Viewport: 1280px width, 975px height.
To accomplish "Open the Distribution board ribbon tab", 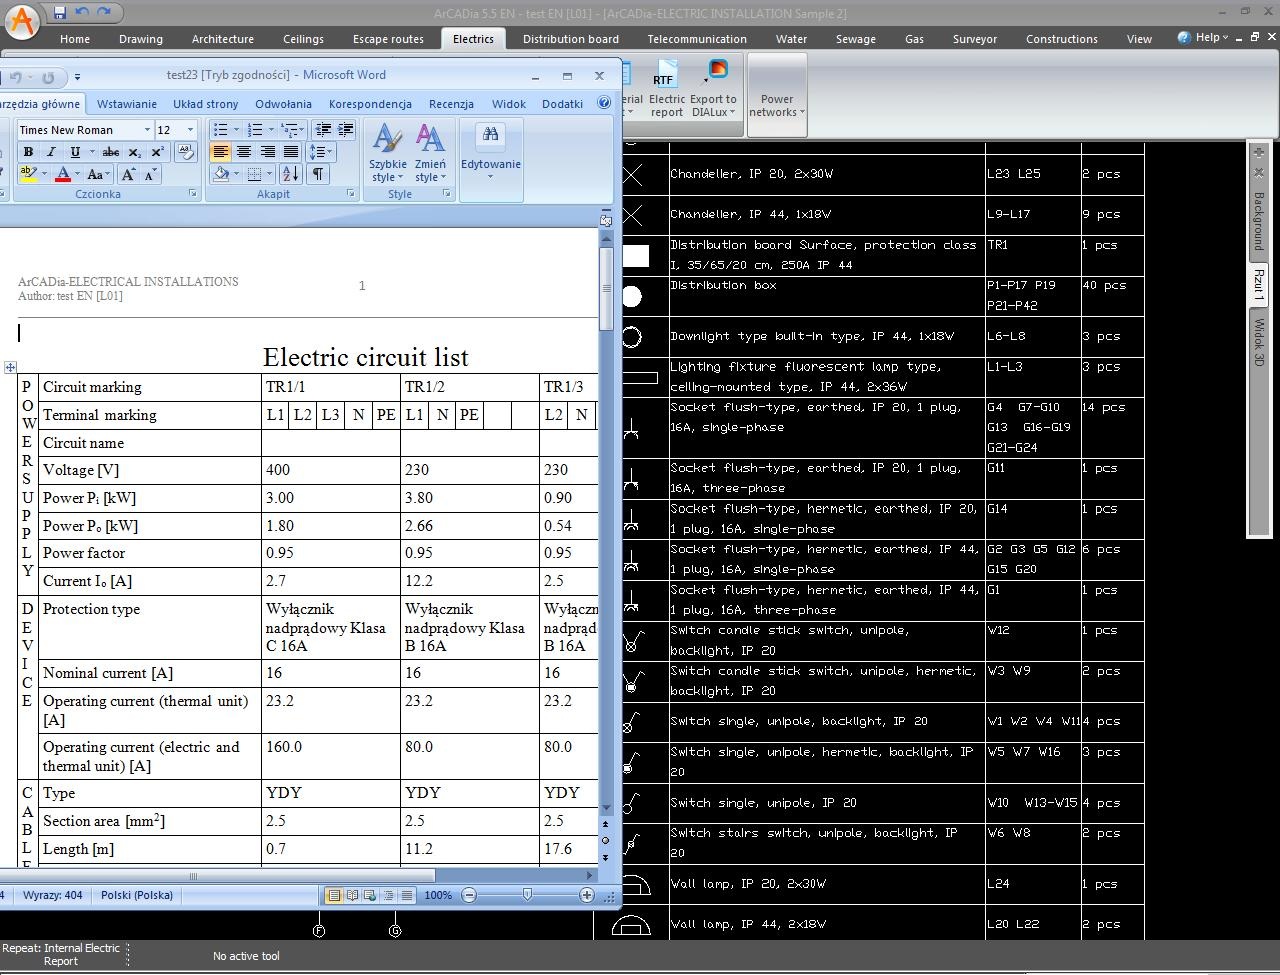I will click(x=570, y=39).
